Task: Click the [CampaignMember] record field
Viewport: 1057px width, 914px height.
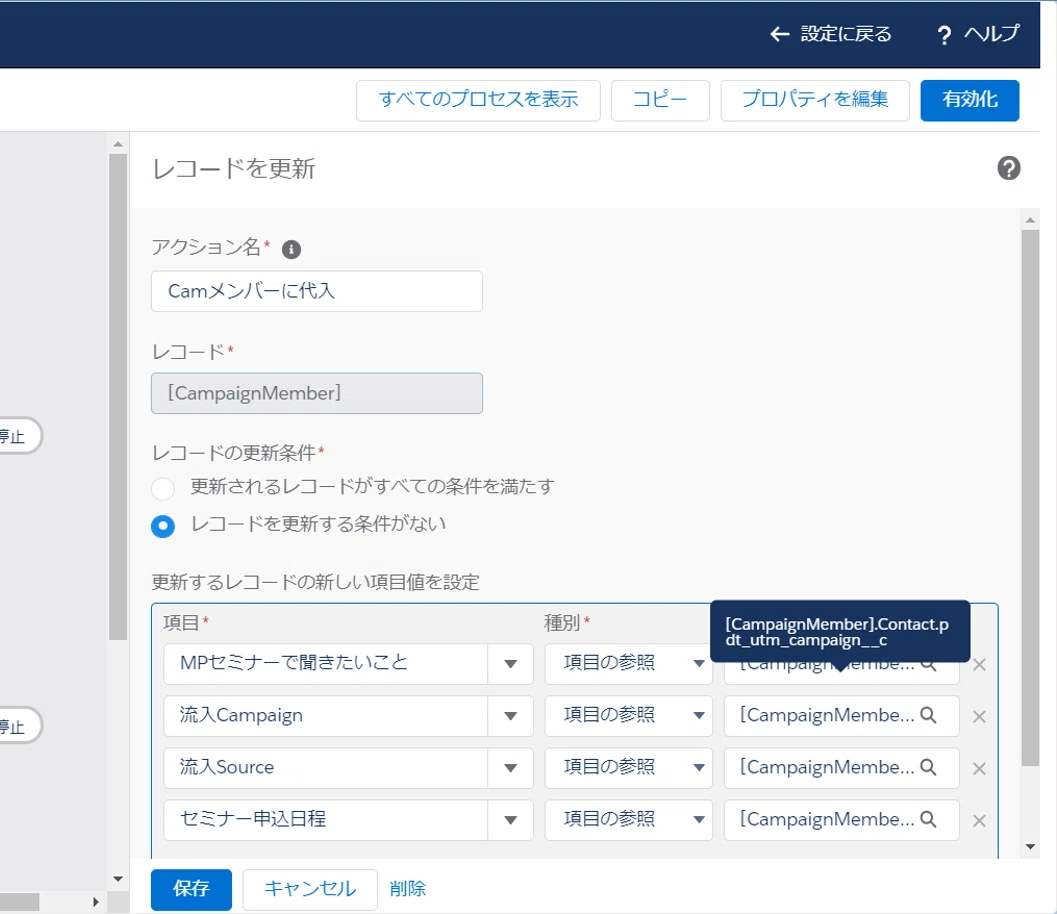Action: (317, 393)
